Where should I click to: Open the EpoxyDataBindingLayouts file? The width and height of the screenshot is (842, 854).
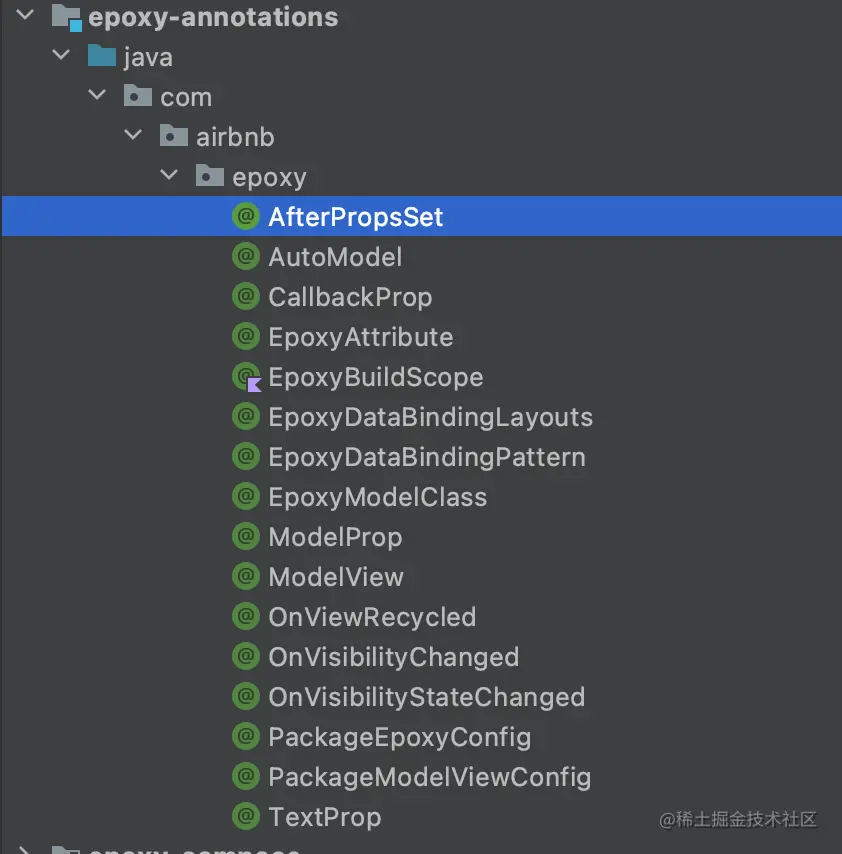pyautogui.click(x=430, y=417)
